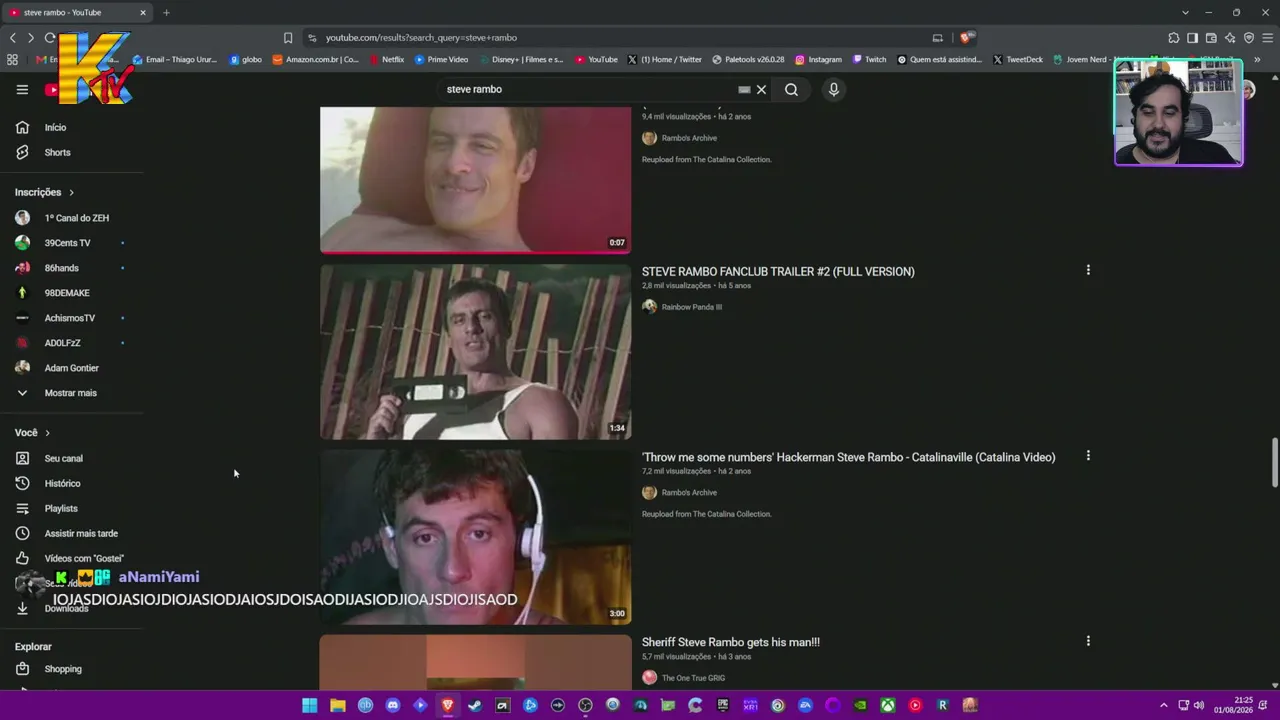Open the Brave Shields lion icon
The height and width of the screenshot is (720, 1280).
(964, 38)
